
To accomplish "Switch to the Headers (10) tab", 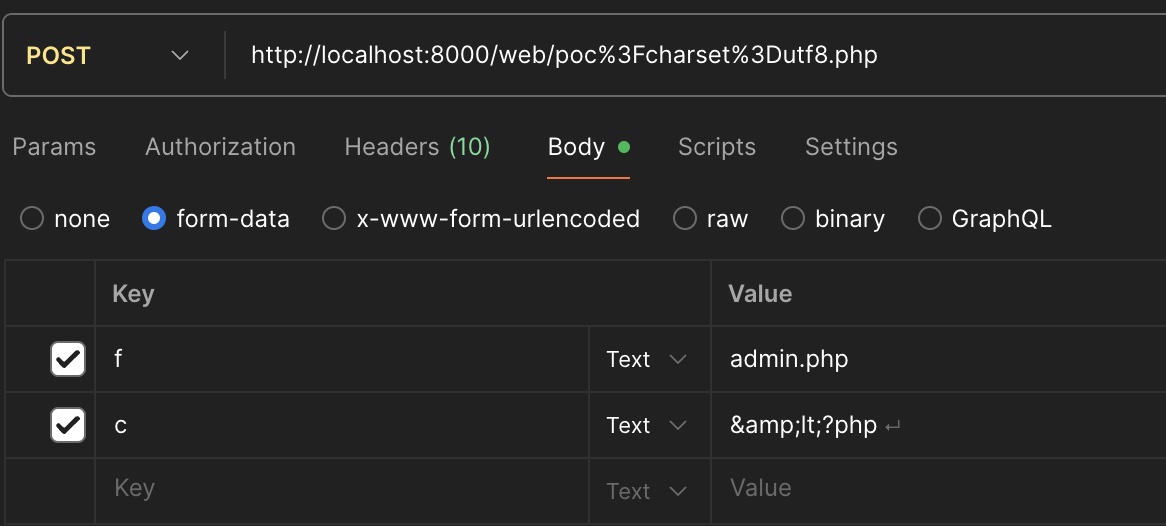I will tap(417, 147).
